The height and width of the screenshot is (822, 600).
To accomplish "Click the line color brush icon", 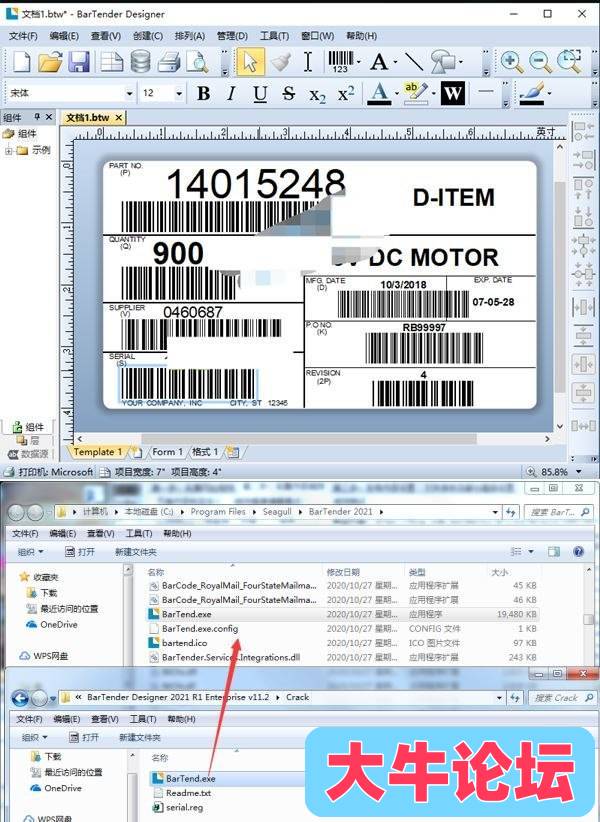I will [531, 93].
